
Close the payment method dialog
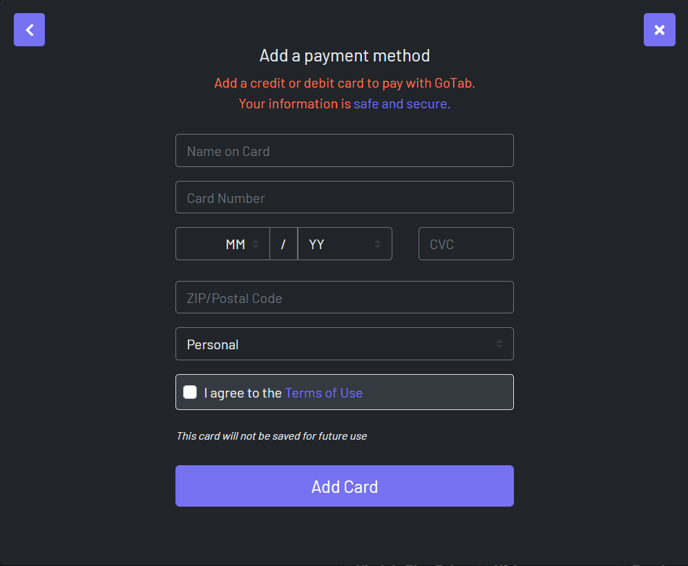[x=659, y=30]
